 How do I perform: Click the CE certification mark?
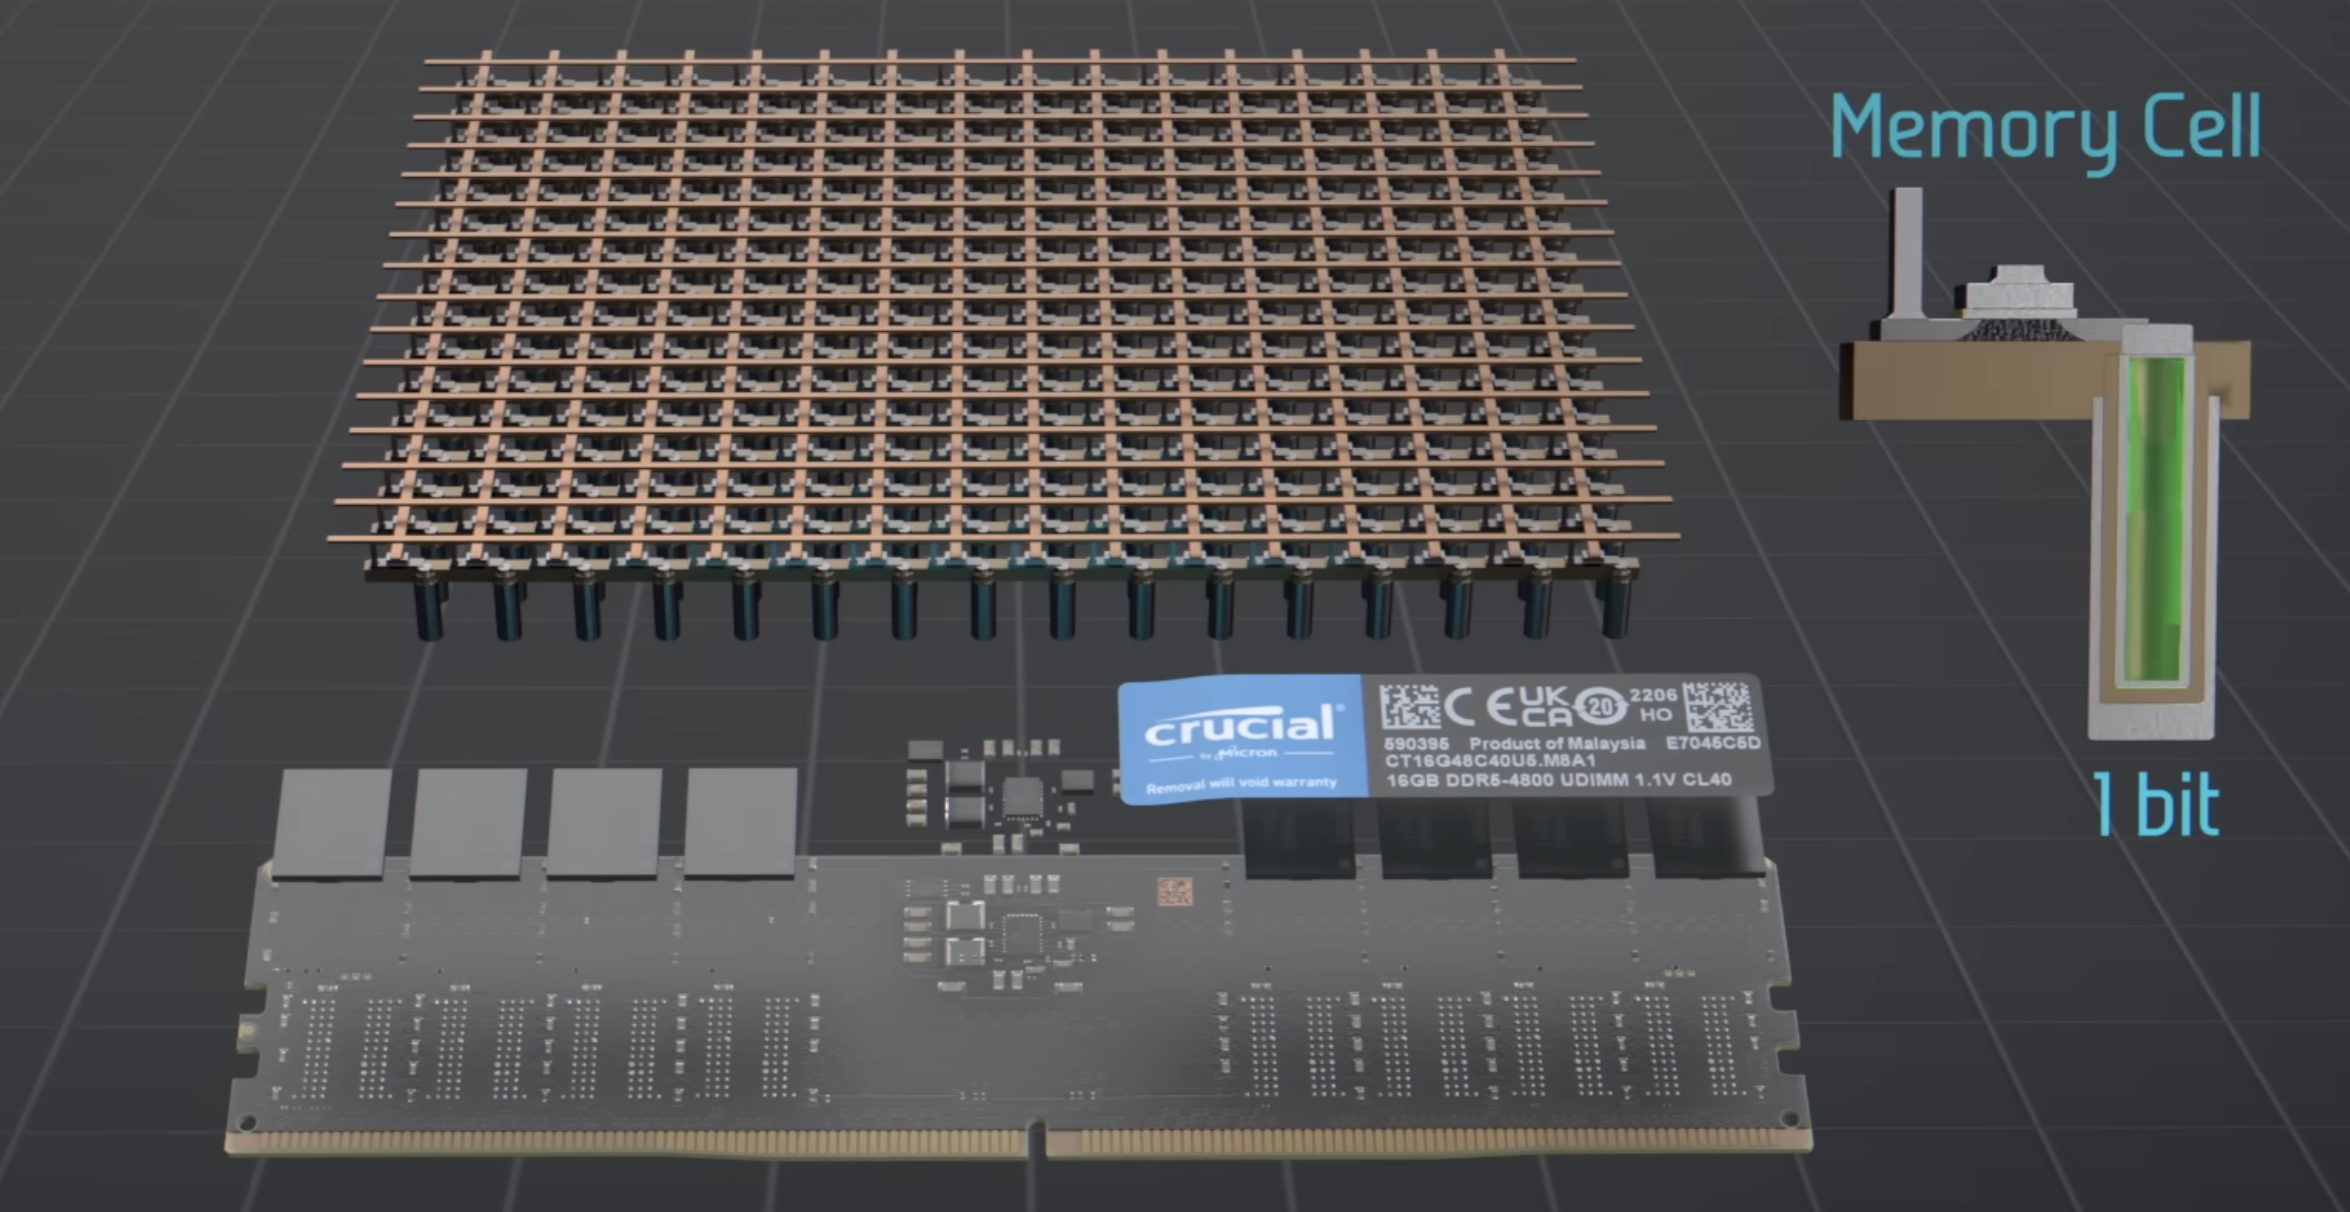(x=1483, y=708)
